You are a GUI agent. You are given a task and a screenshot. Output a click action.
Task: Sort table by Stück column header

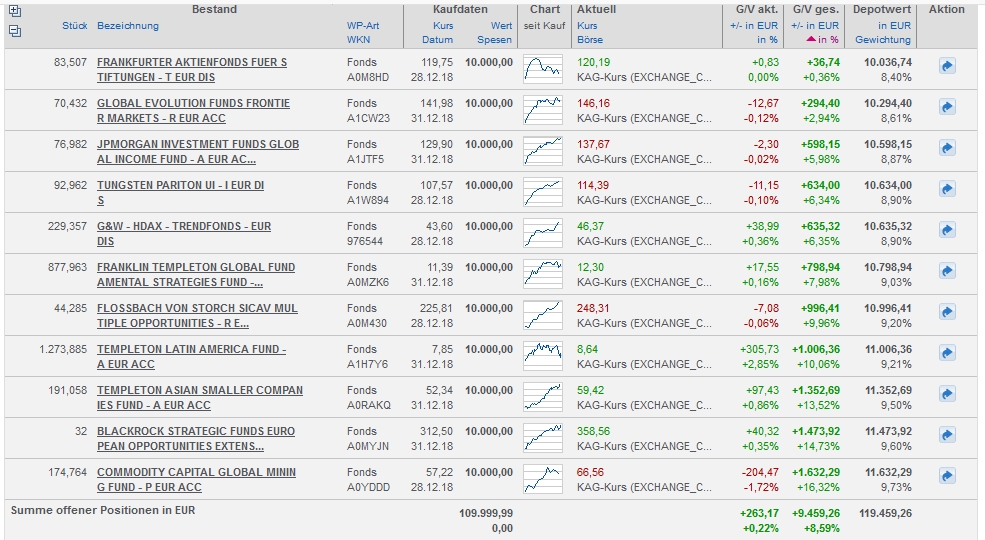coord(74,25)
